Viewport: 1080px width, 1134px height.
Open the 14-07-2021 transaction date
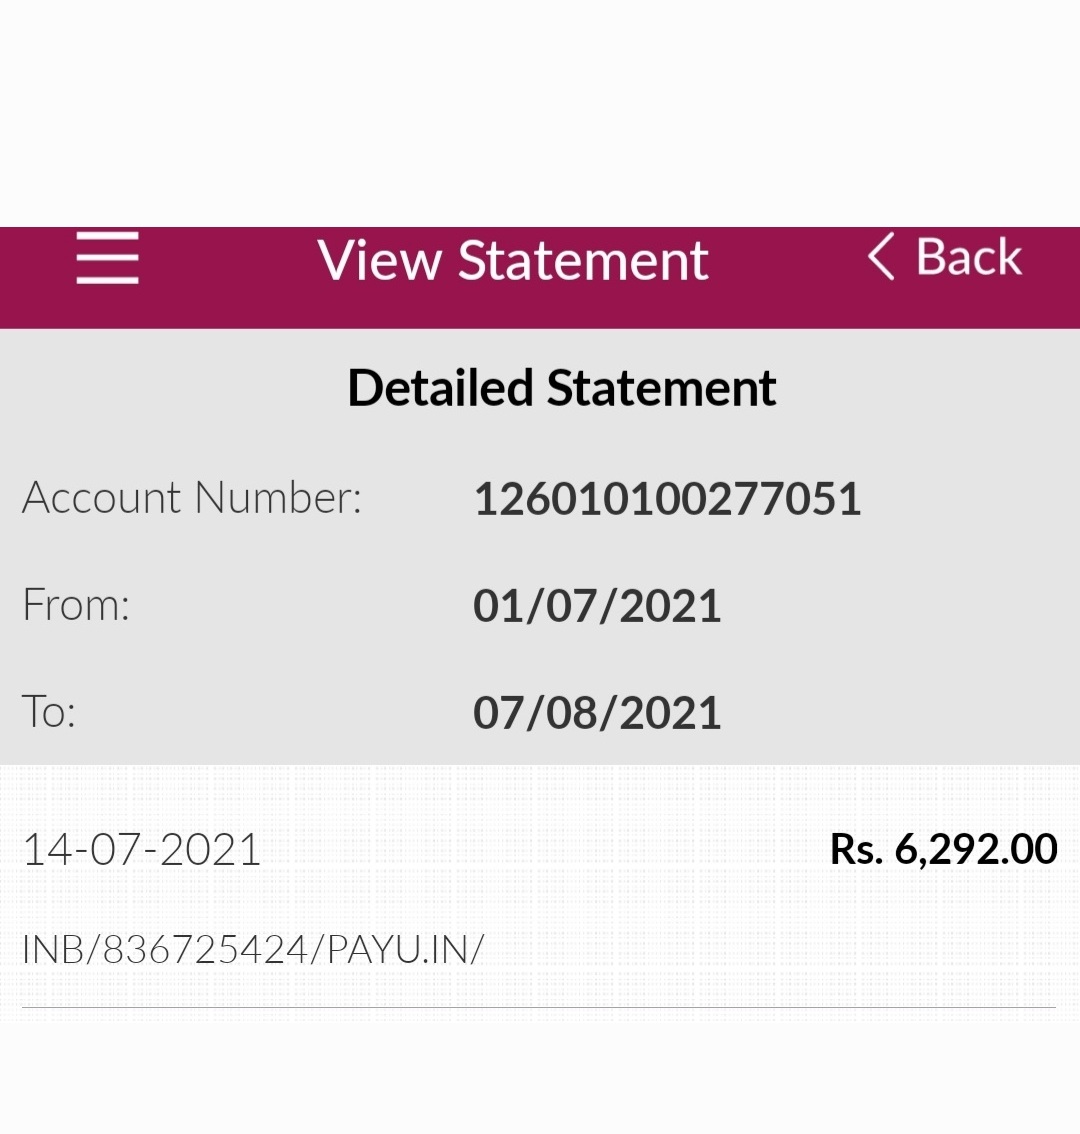pyautogui.click(x=142, y=850)
